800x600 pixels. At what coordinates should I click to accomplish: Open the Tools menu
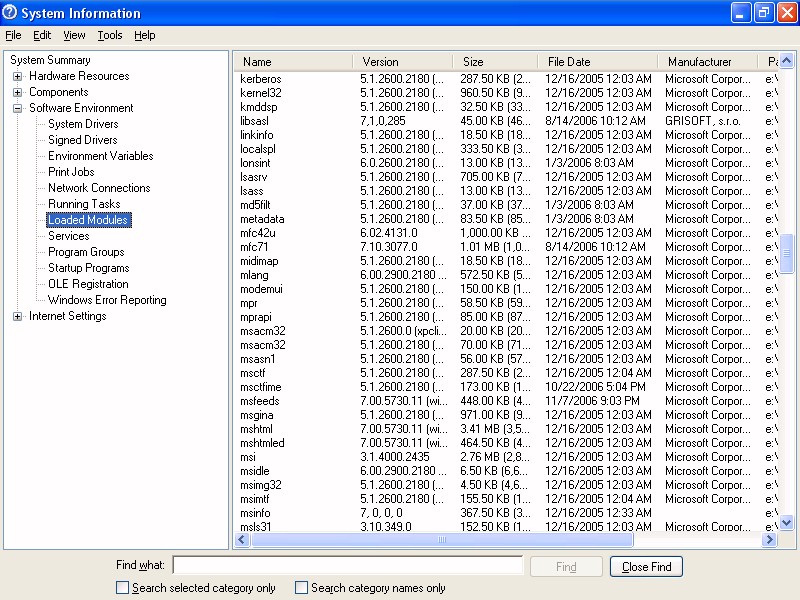click(x=110, y=35)
